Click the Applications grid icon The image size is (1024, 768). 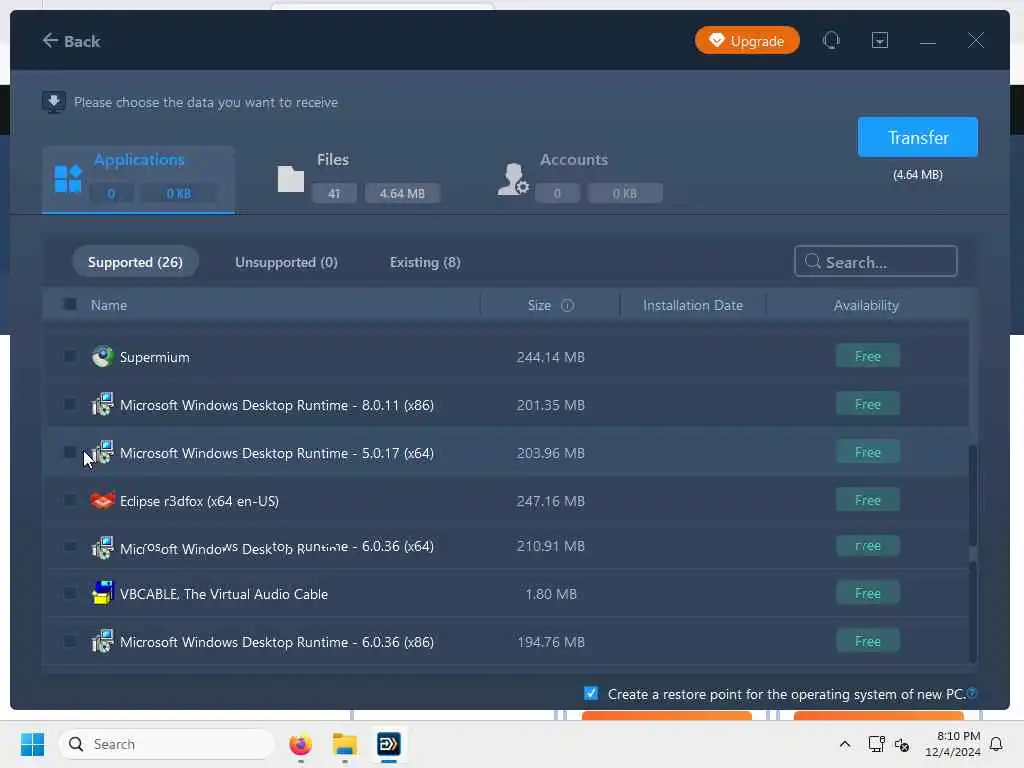pos(68,179)
